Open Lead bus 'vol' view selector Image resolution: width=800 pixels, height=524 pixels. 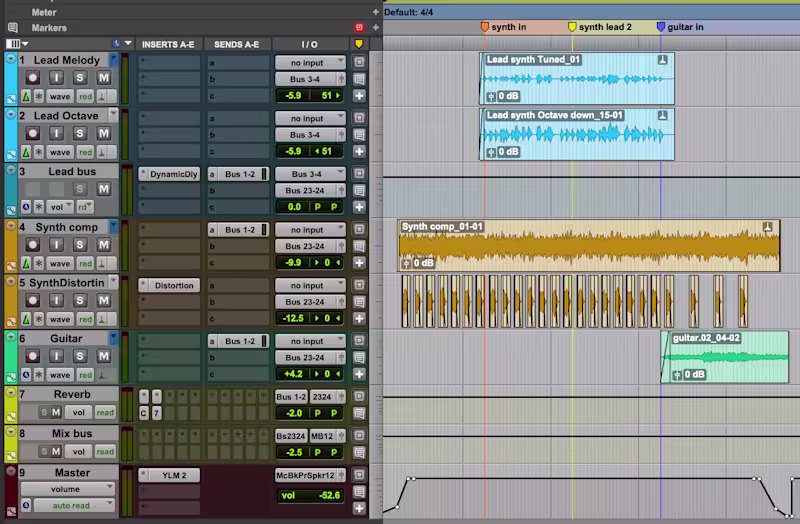[x=60, y=207]
